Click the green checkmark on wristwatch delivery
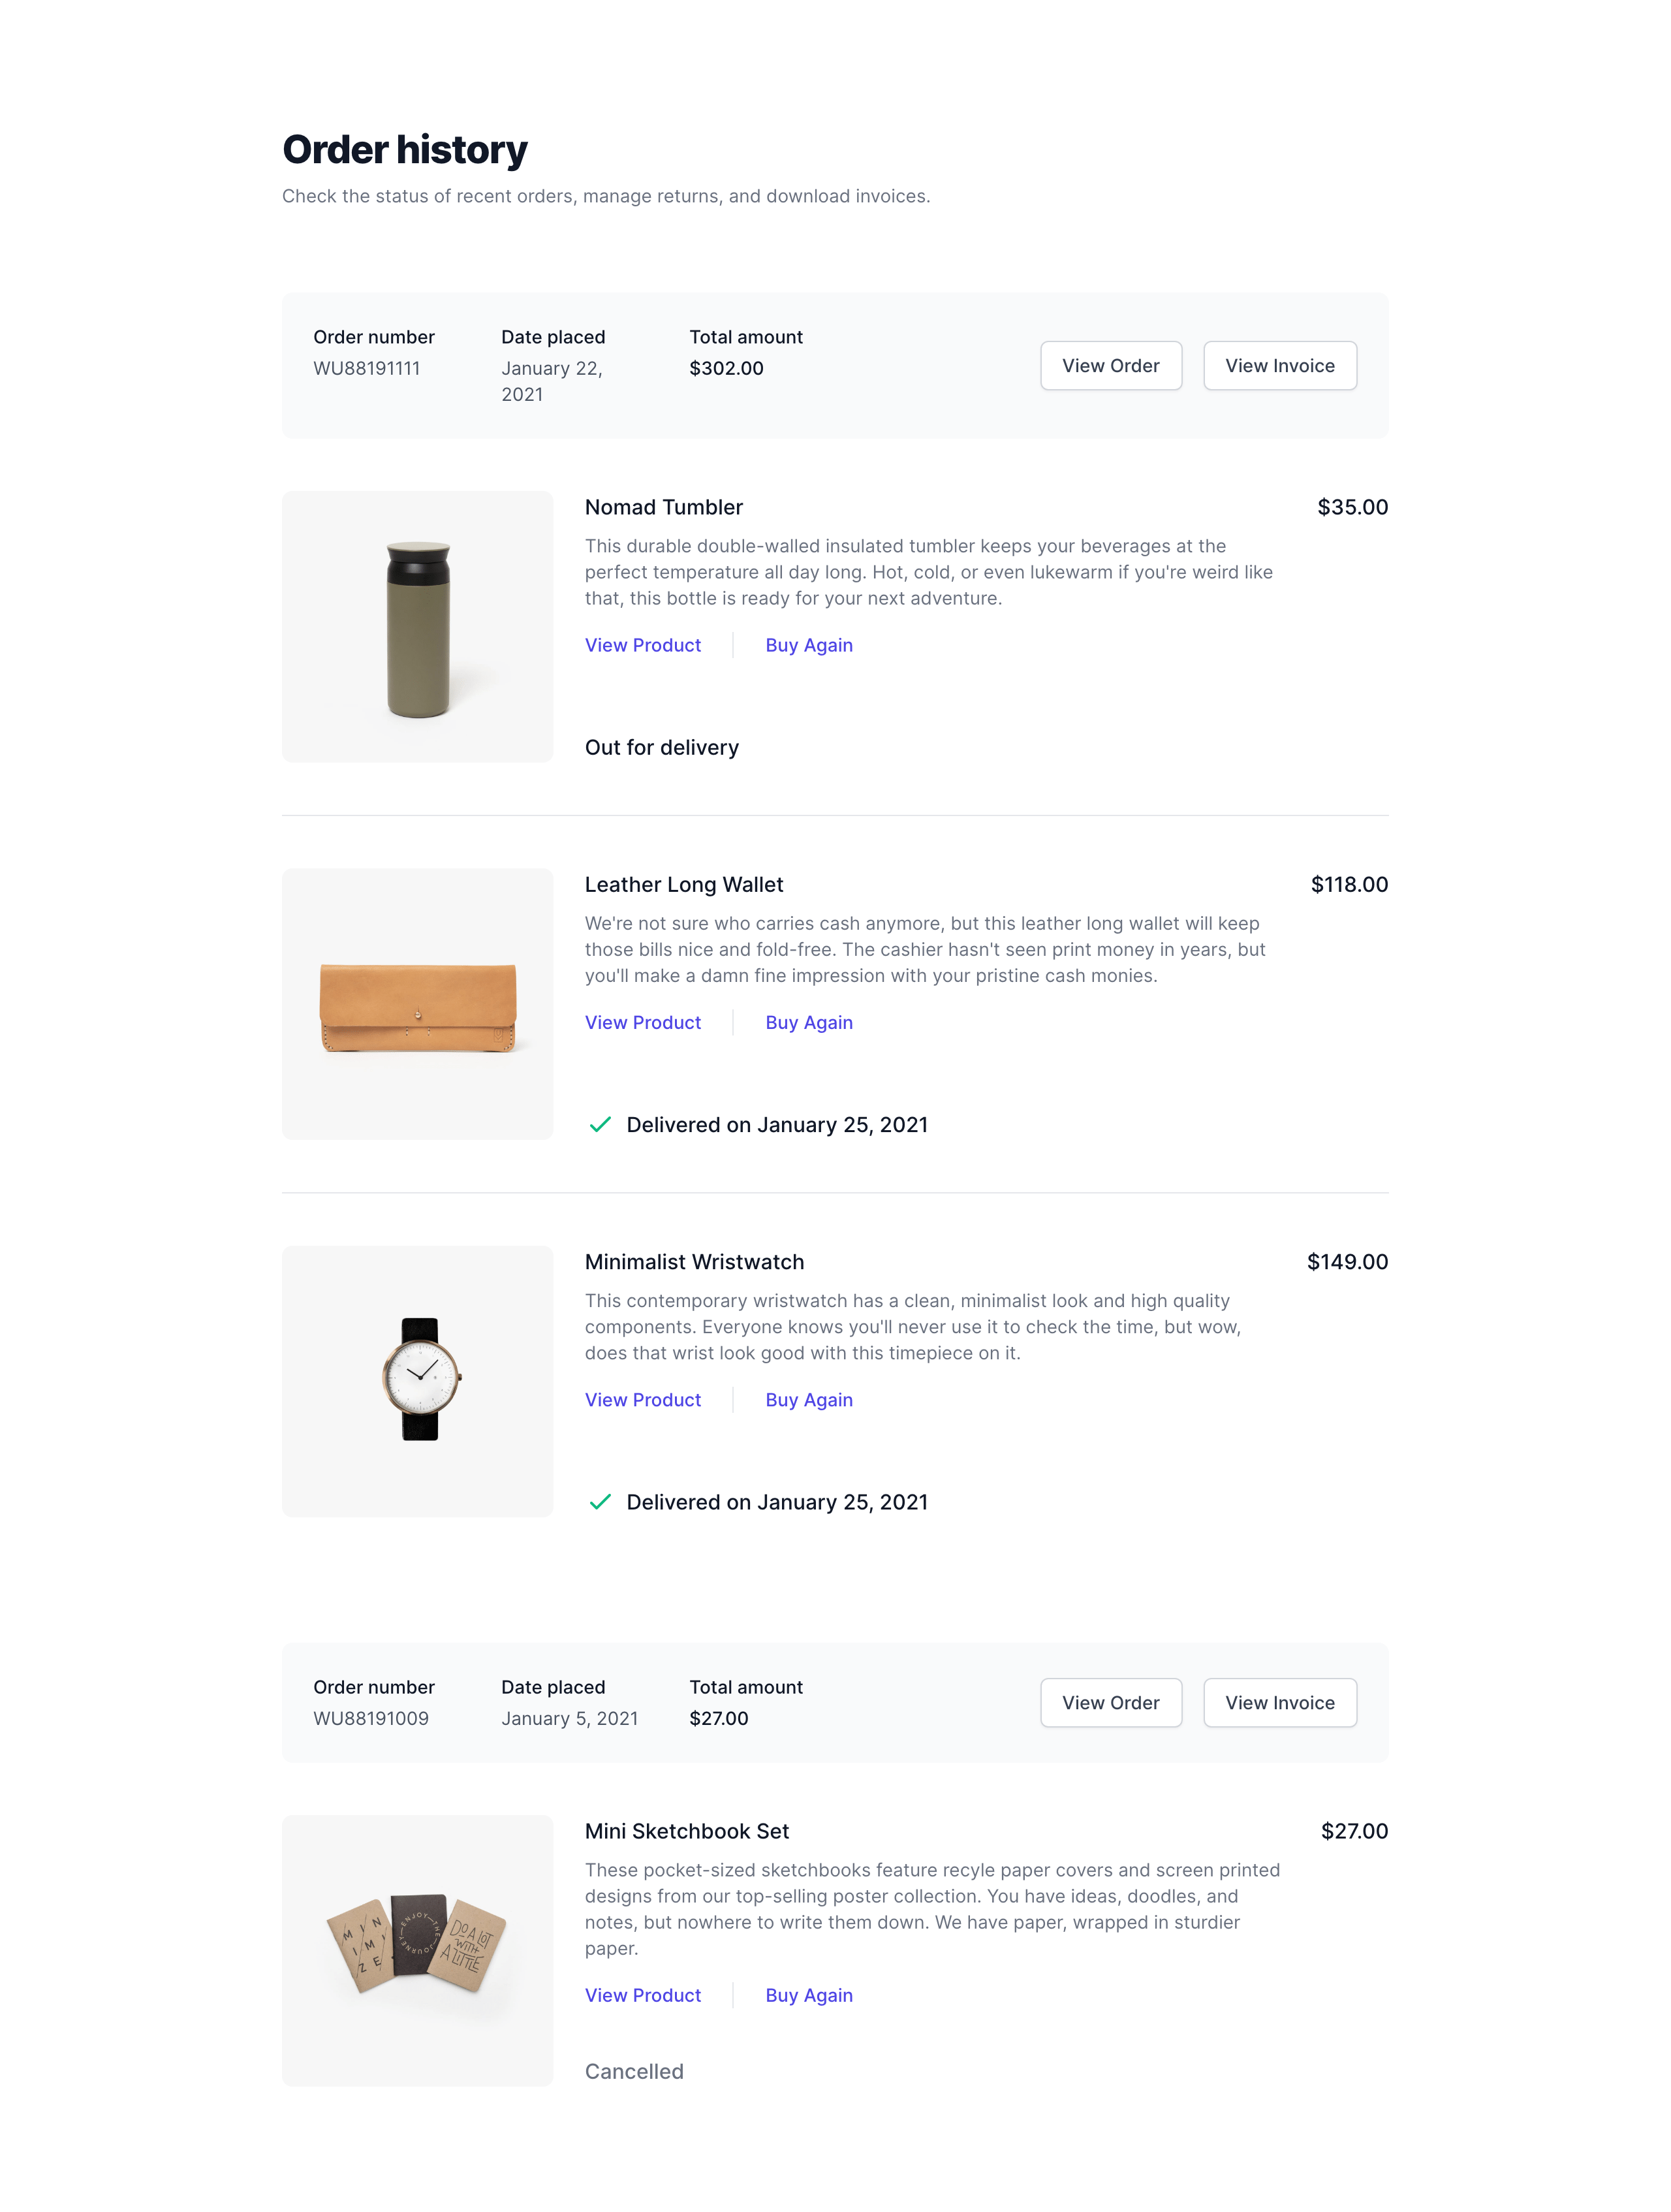The height and width of the screenshot is (2212, 1671). [600, 1502]
